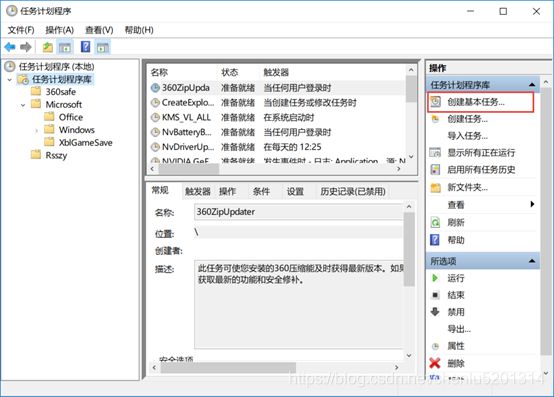
Task: Click the 属性 clock icon
Action: [435, 346]
